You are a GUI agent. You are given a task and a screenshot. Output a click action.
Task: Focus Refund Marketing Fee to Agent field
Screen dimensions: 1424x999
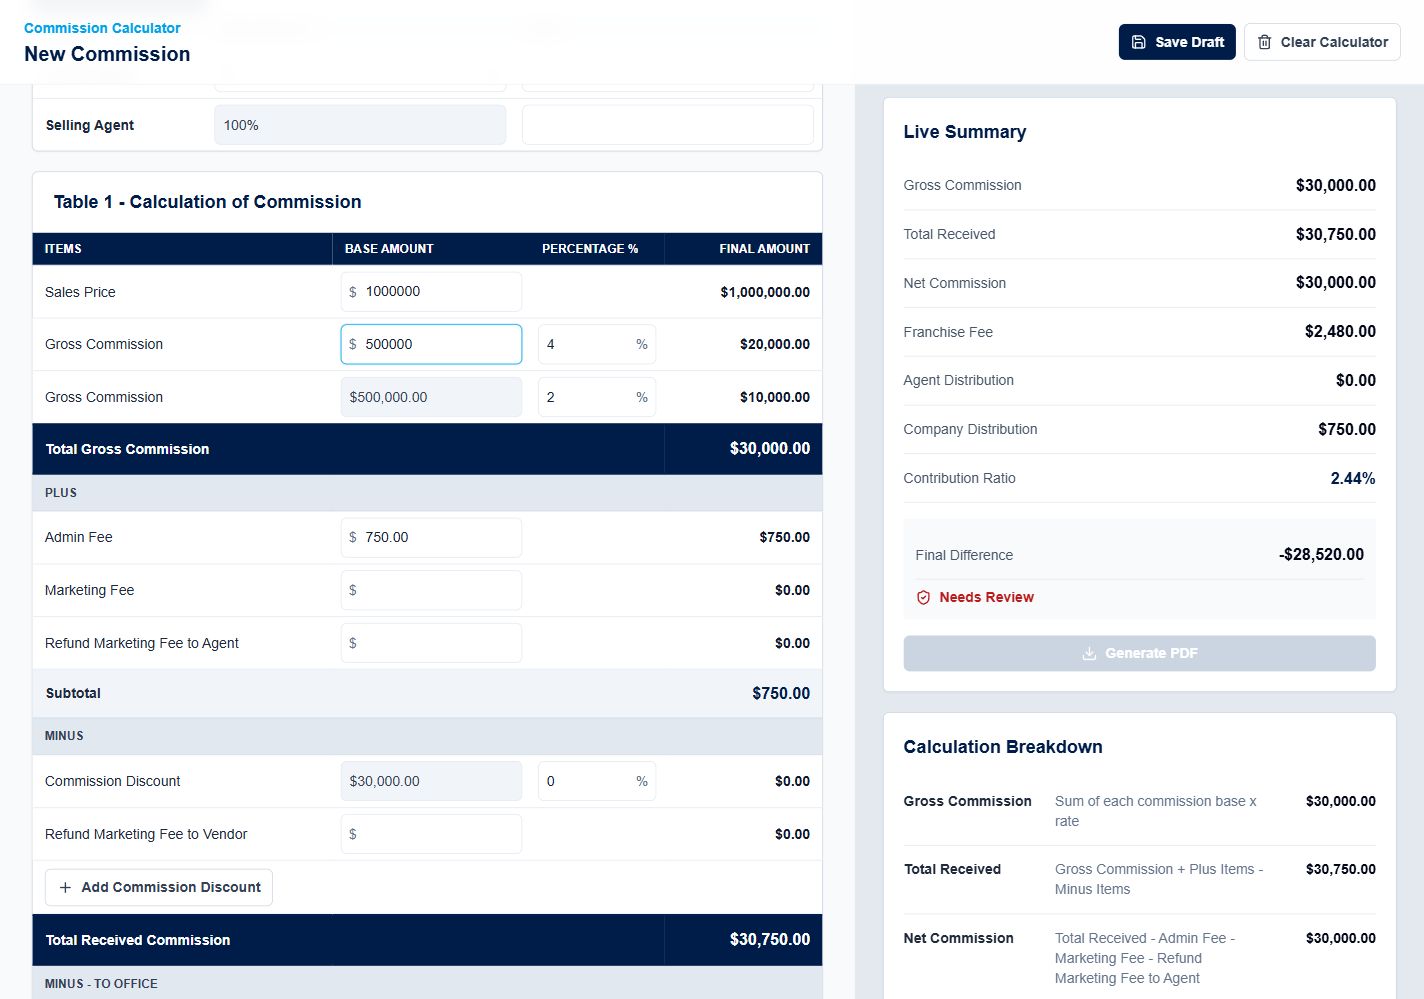(431, 643)
